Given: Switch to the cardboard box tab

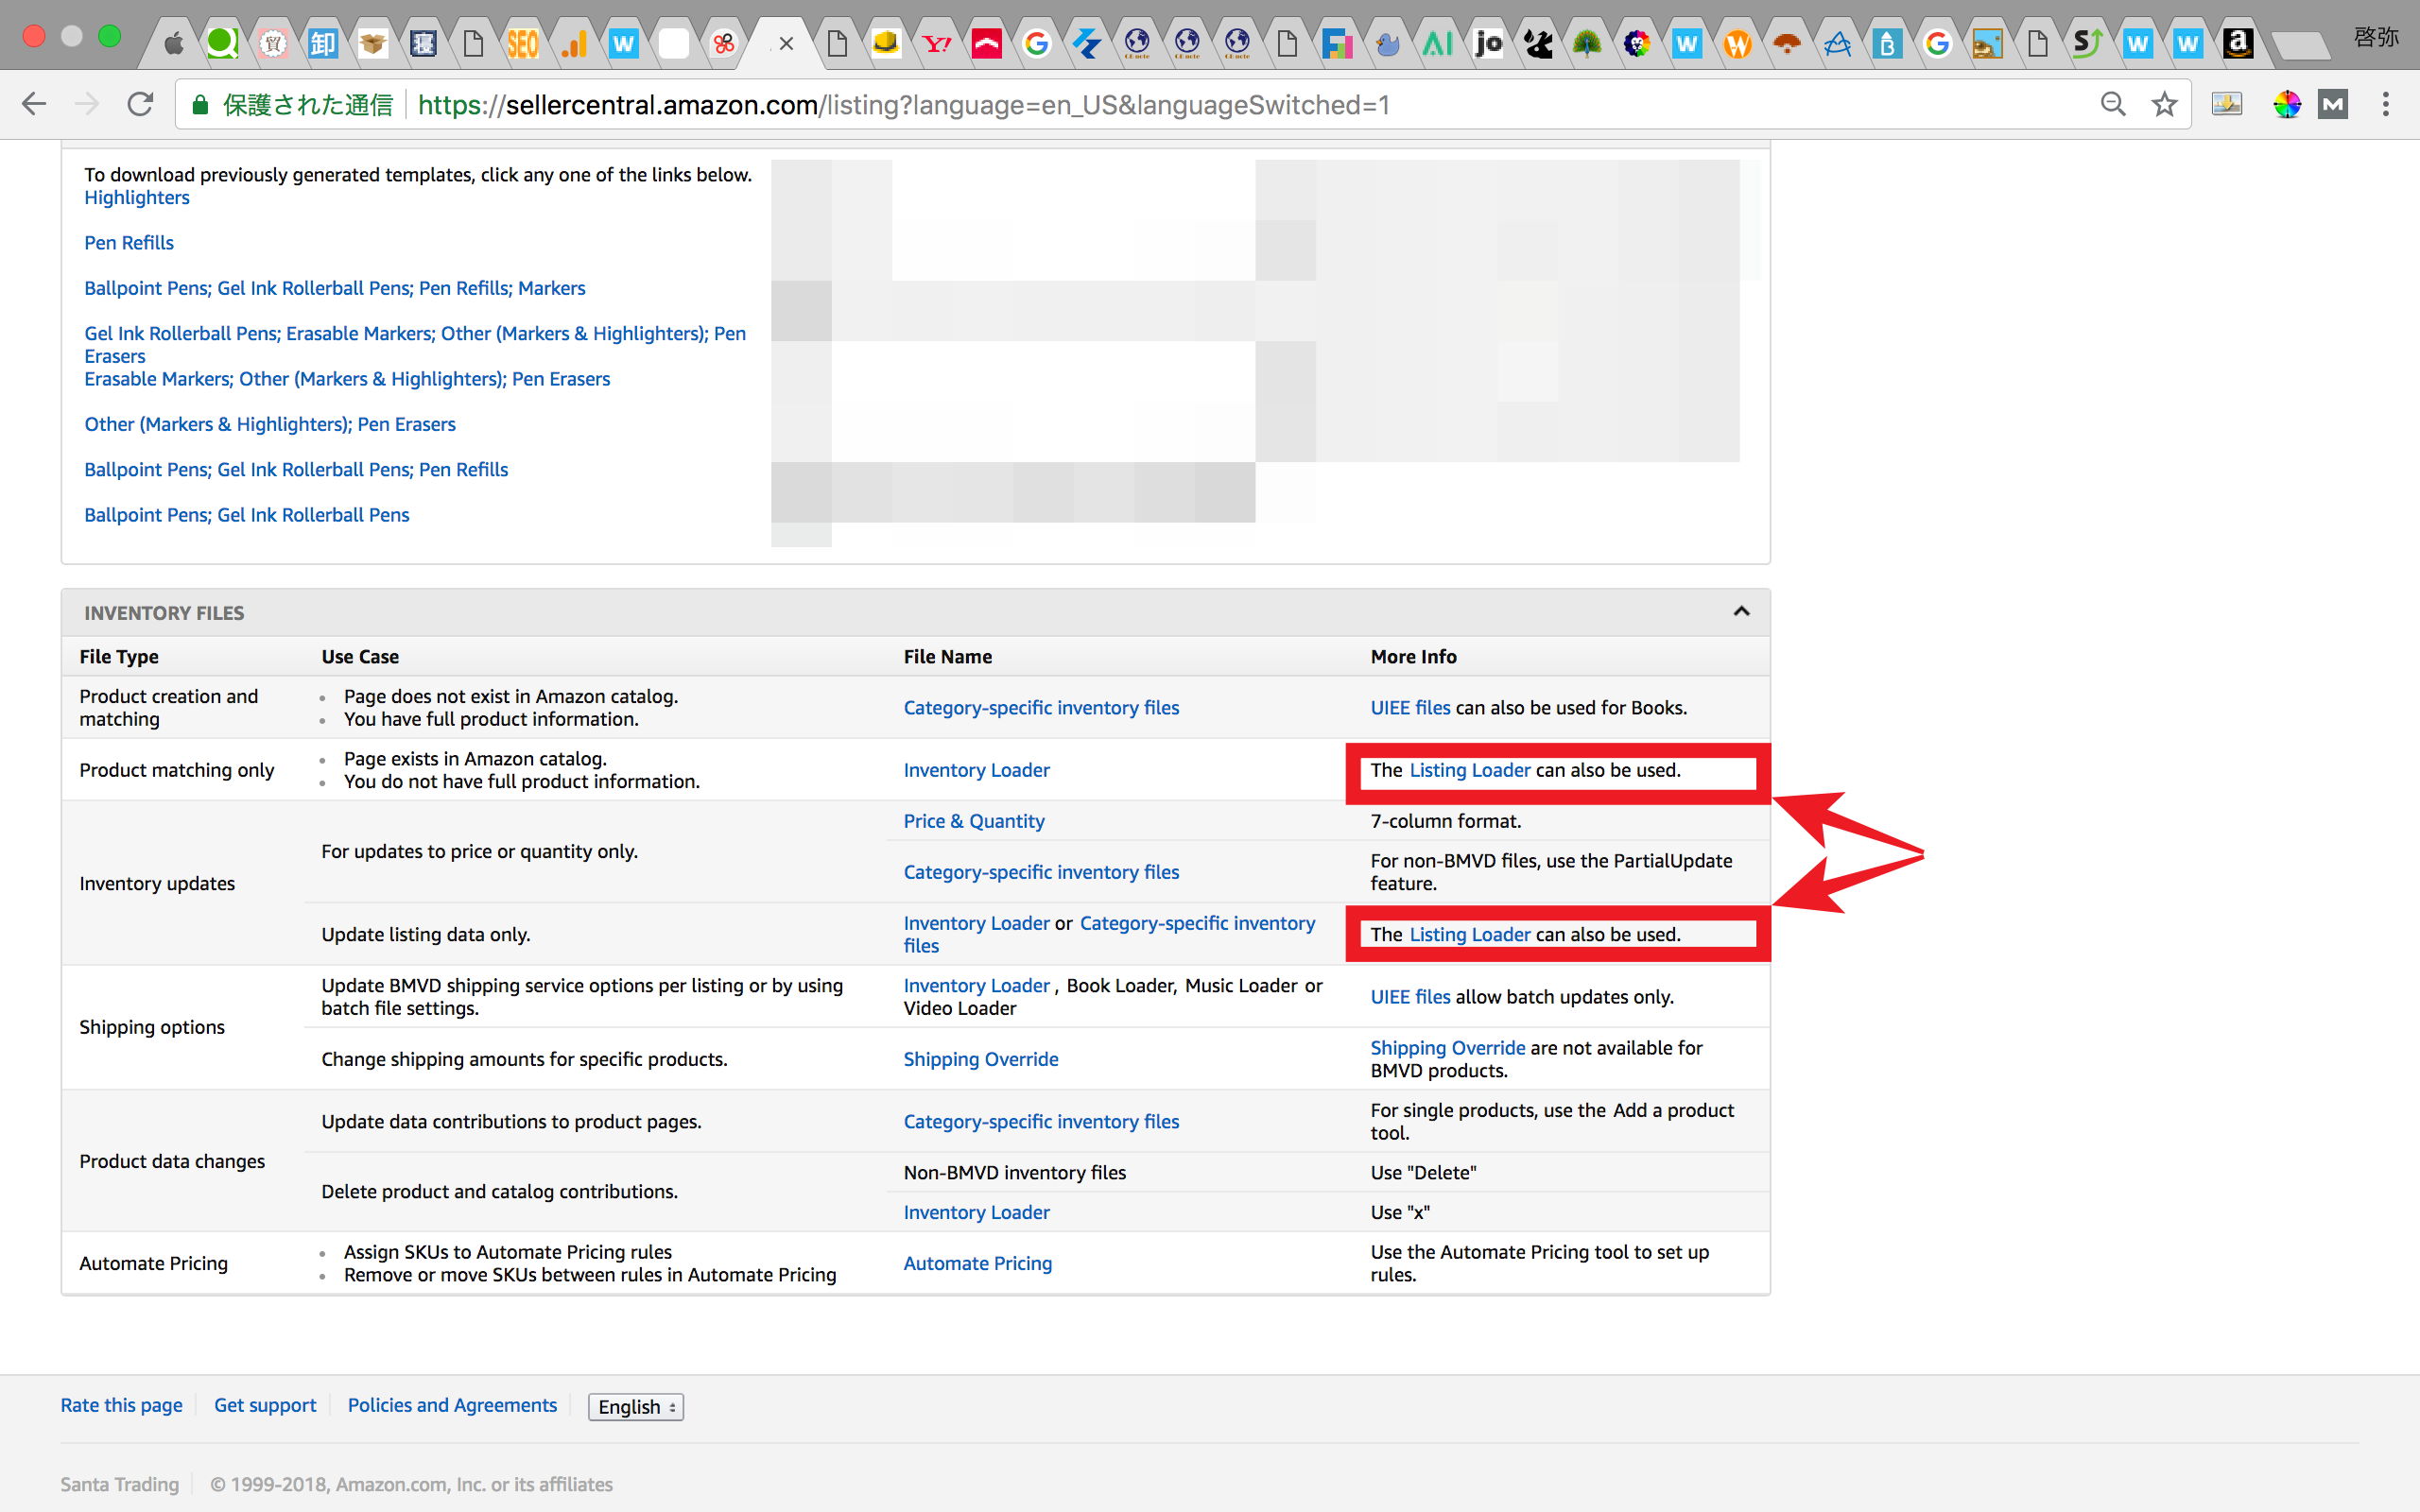Looking at the screenshot, I should [x=373, y=43].
